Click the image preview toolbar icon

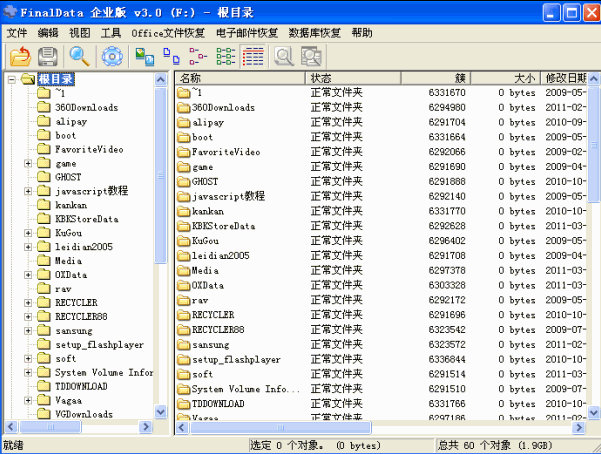click(145, 57)
